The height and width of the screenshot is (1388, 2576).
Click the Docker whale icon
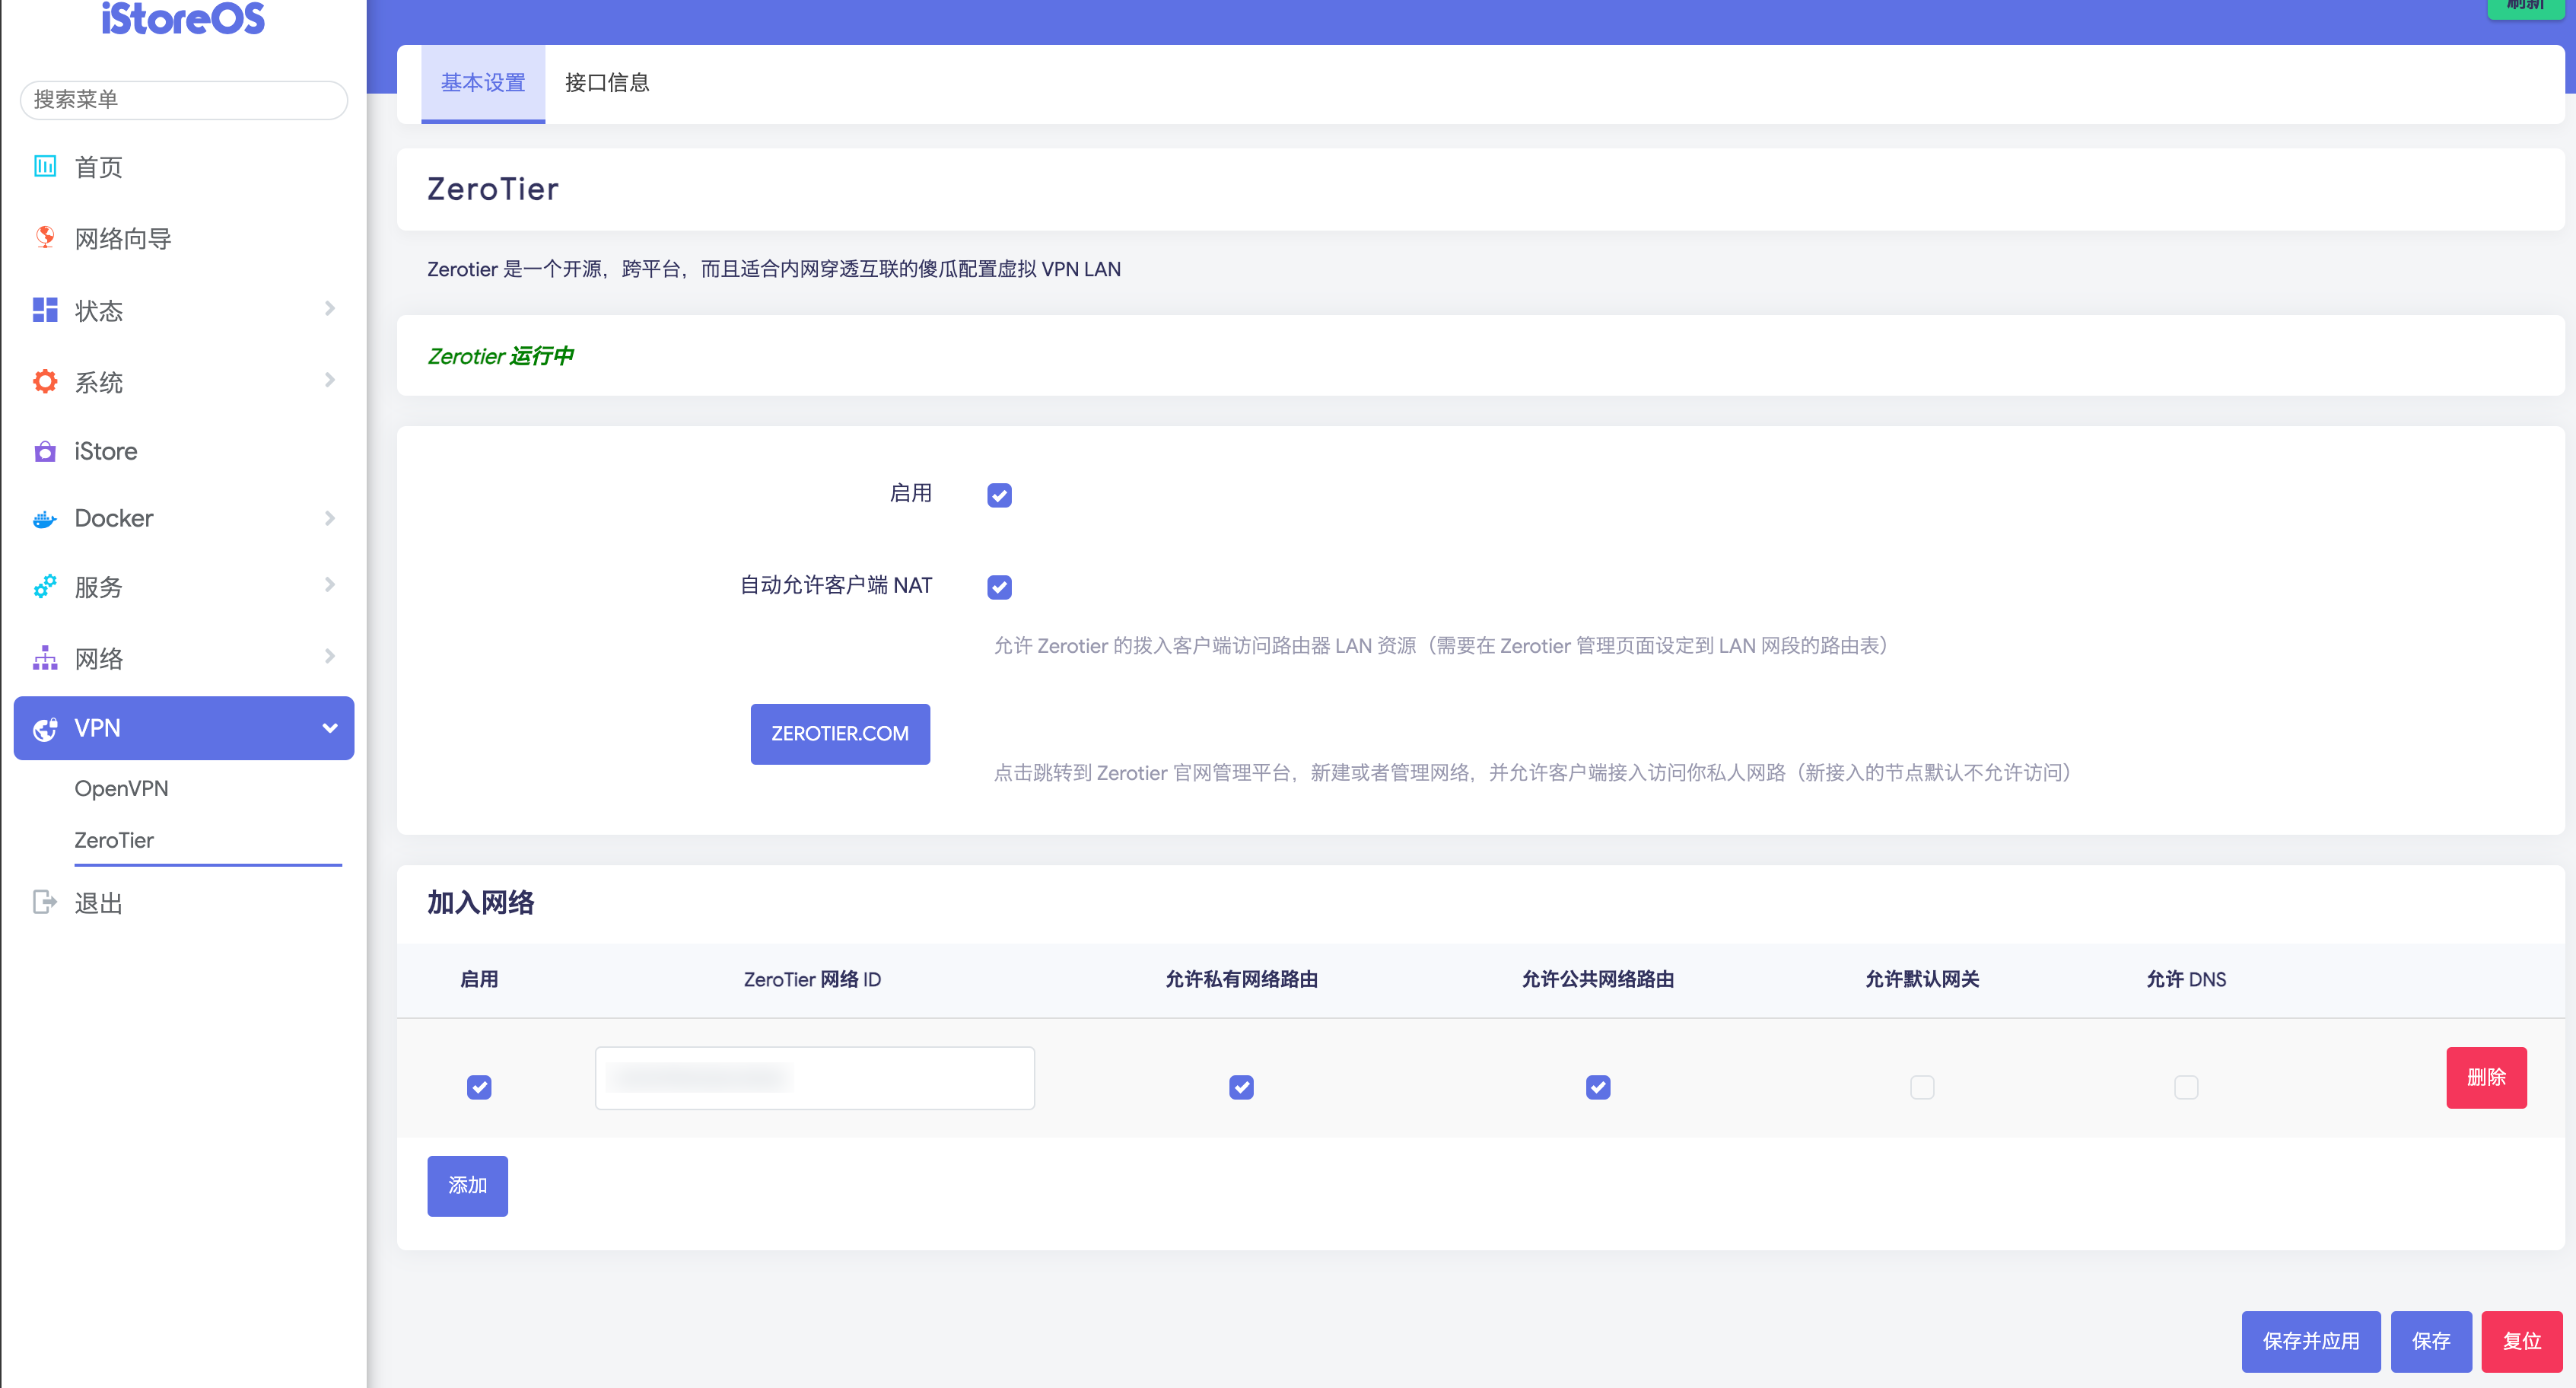pyautogui.click(x=45, y=519)
